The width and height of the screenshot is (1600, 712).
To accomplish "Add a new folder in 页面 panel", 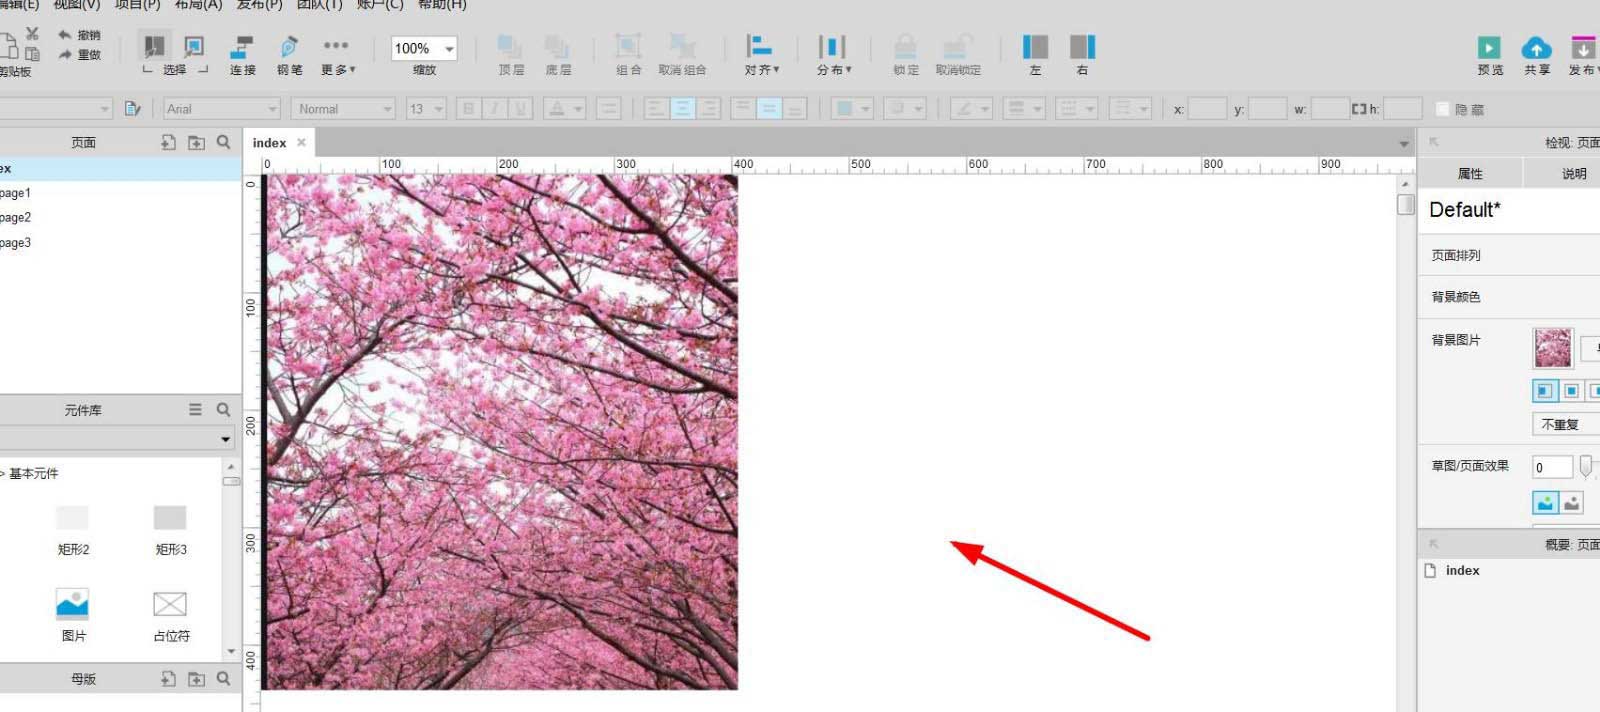I will [x=196, y=143].
